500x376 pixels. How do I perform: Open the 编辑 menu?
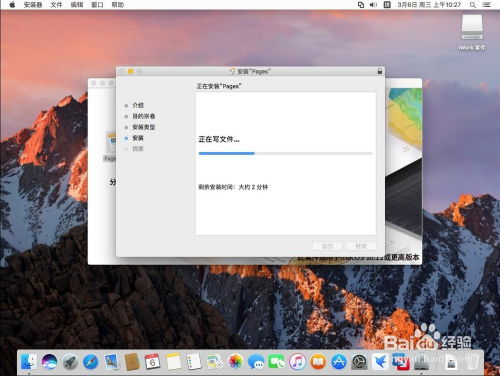pos(77,5)
